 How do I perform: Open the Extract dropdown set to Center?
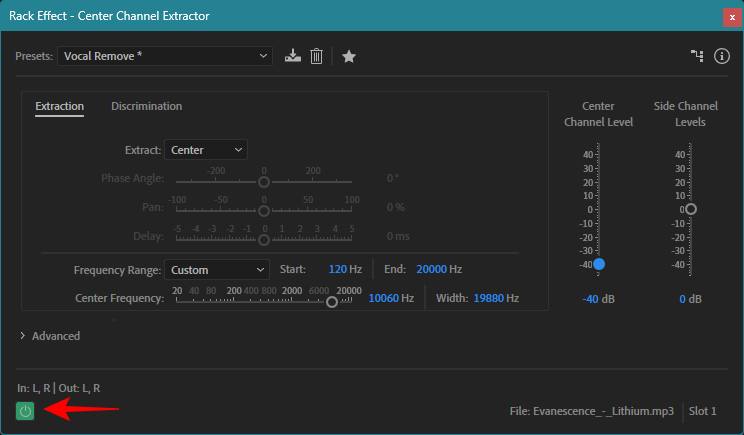coord(206,150)
